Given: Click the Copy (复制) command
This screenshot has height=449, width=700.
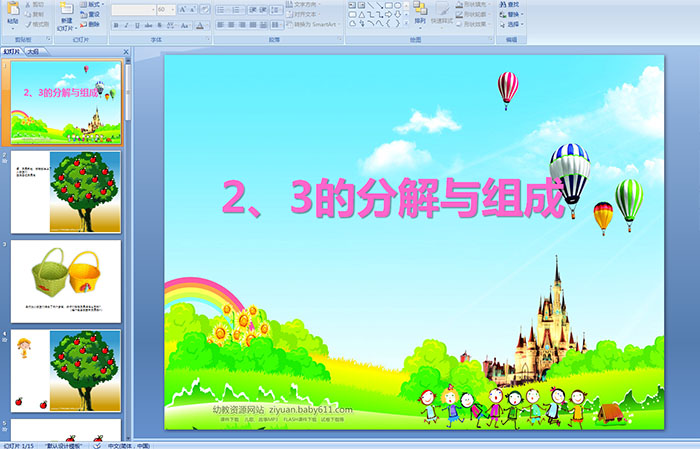Looking at the screenshot, I should (35, 14).
